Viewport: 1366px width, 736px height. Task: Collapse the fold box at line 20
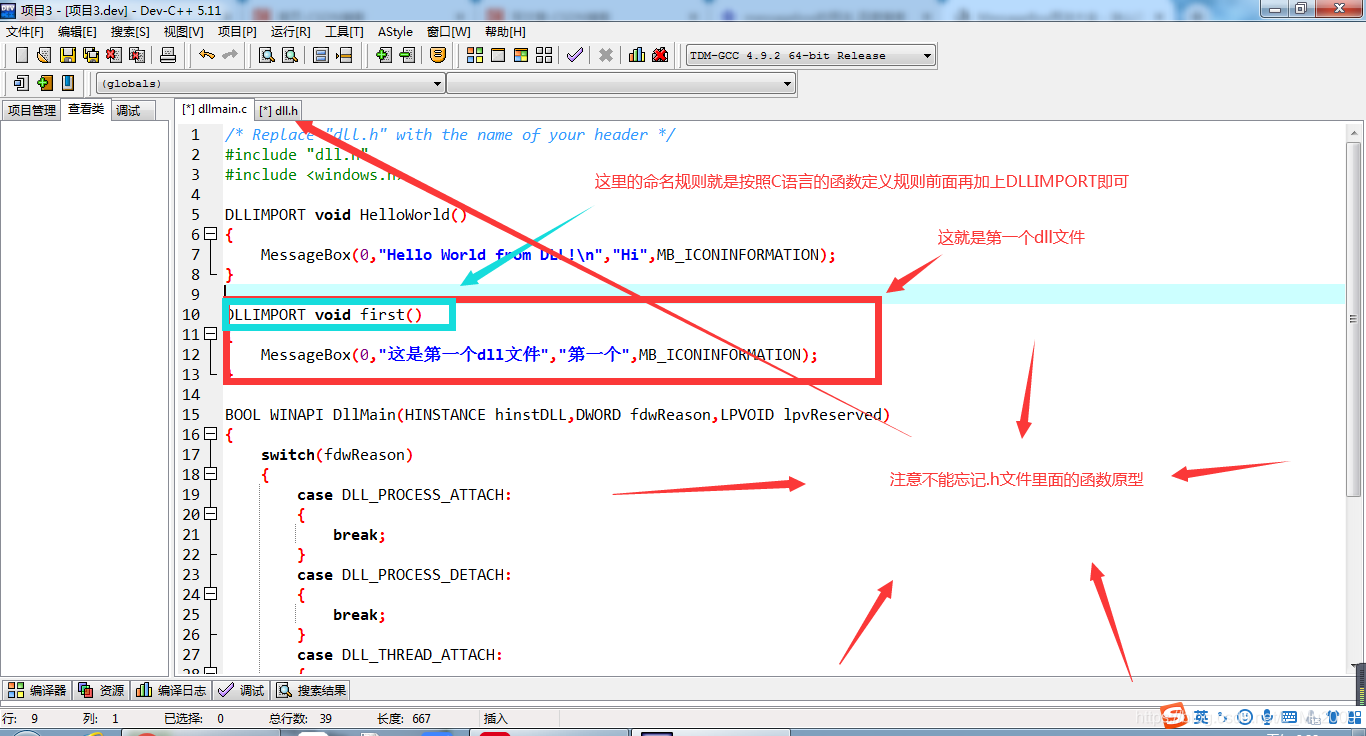[210, 515]
